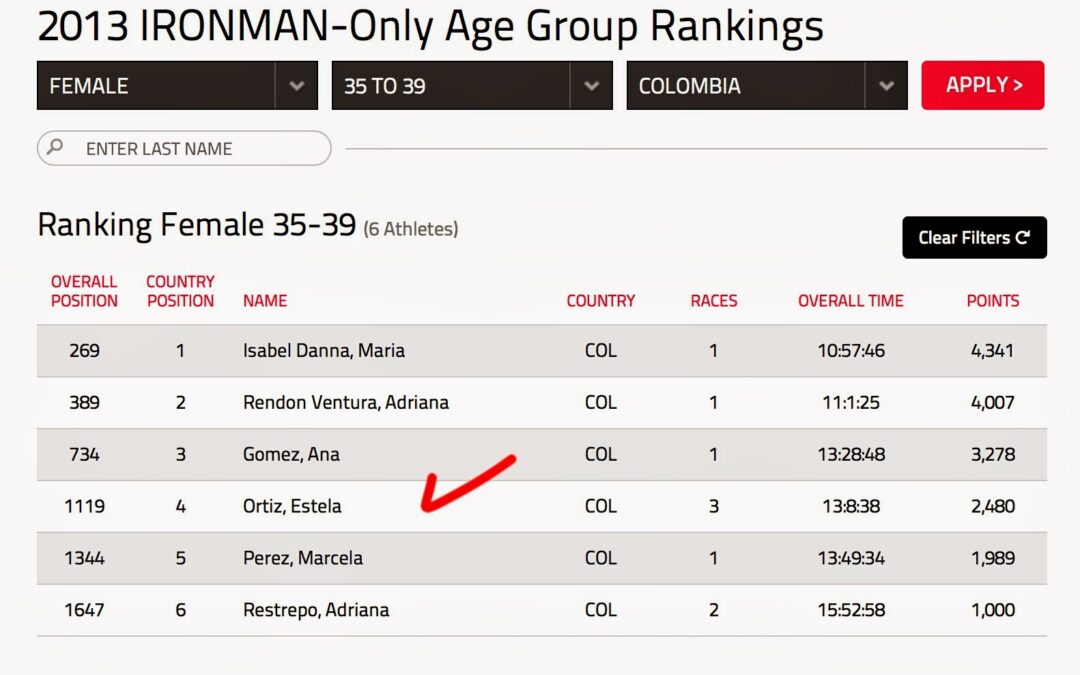Open the FEMALE gender dropdown
This screenshot has width=1080, height=675.
coord(177,86)
